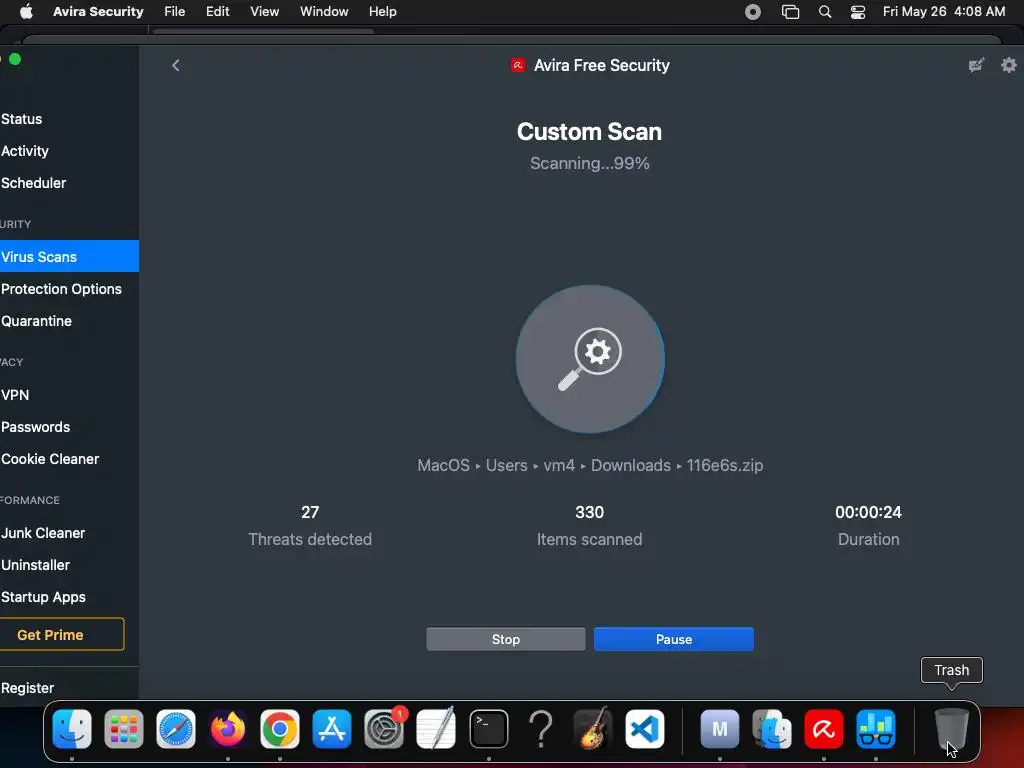The height and width of the screenshot is (768, 1024).
Task: Open the Edit menu
Action: click(x=217, y=12)
